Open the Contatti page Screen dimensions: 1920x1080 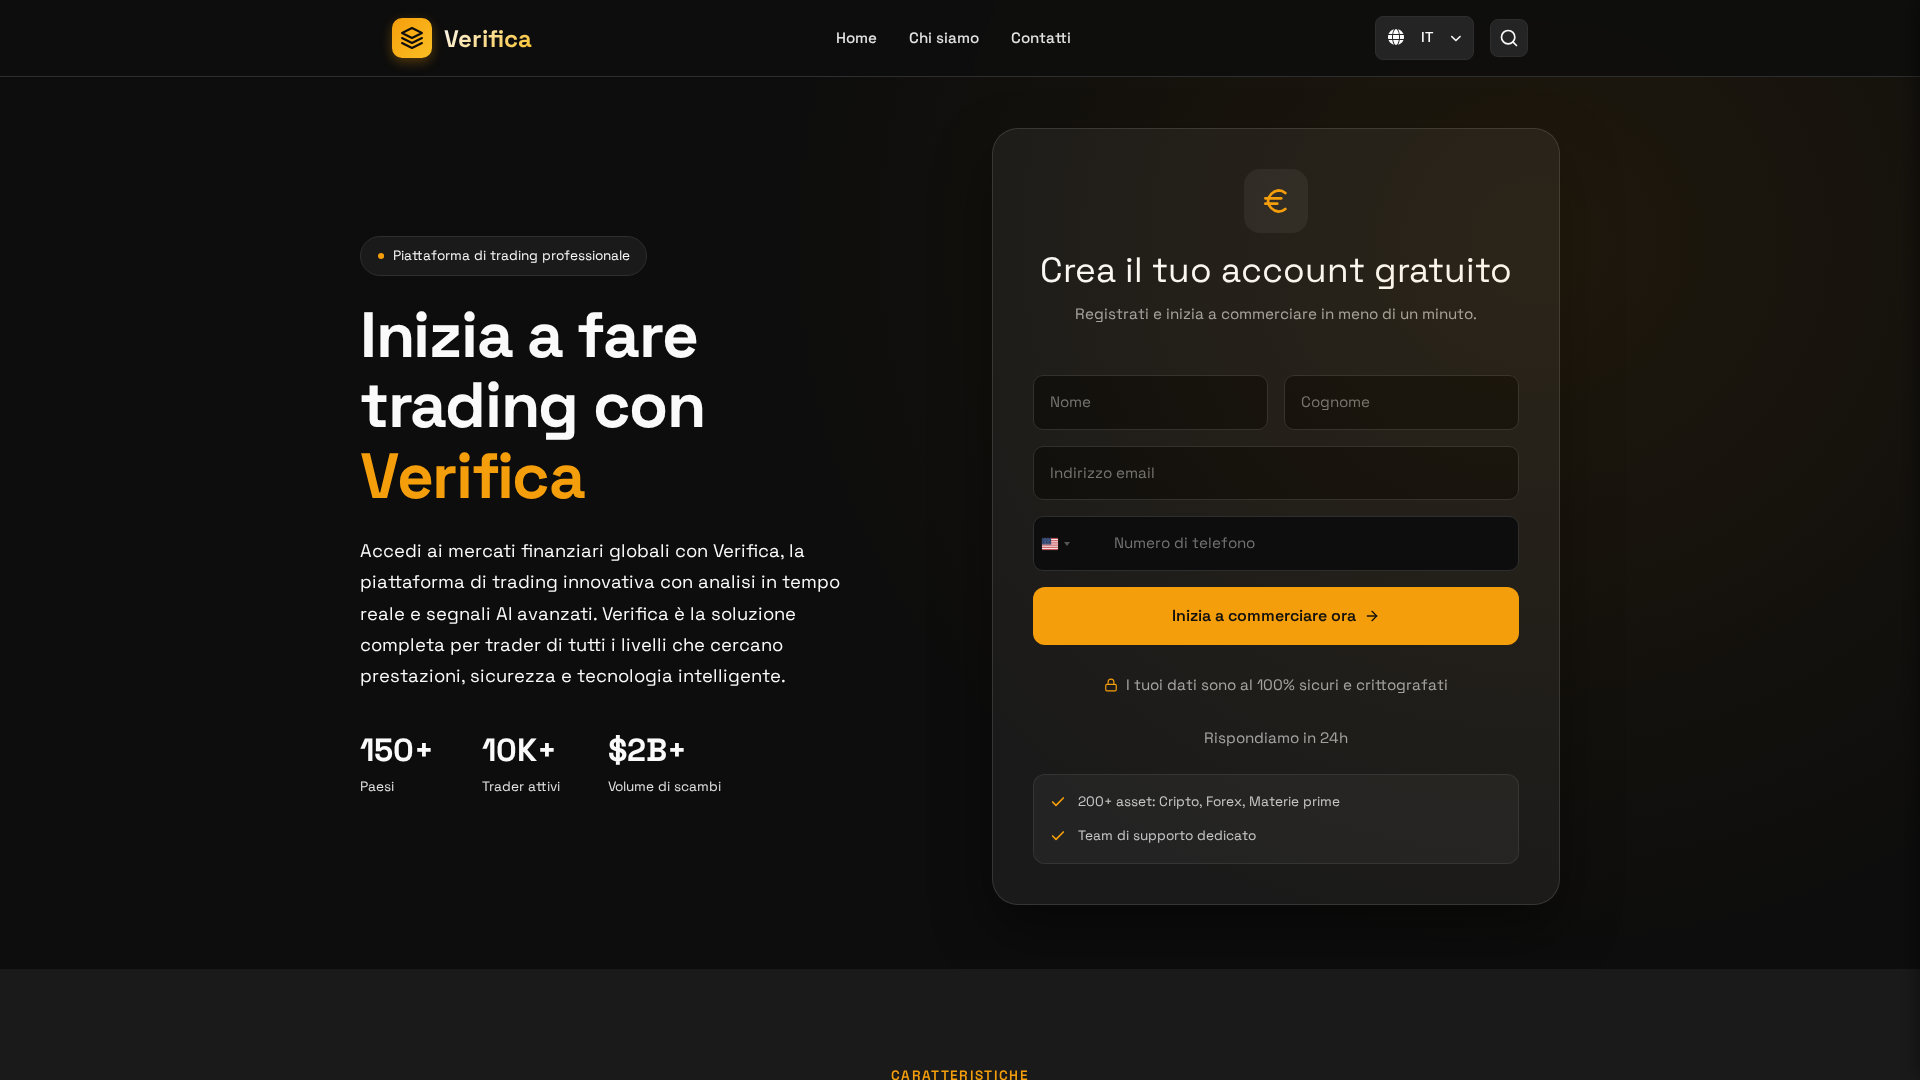coord(1040,38)
